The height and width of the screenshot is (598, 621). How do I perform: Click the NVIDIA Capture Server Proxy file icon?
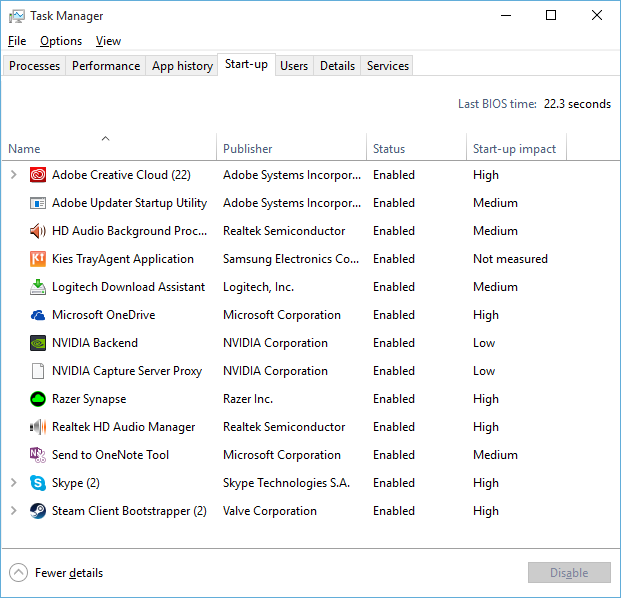38,371
